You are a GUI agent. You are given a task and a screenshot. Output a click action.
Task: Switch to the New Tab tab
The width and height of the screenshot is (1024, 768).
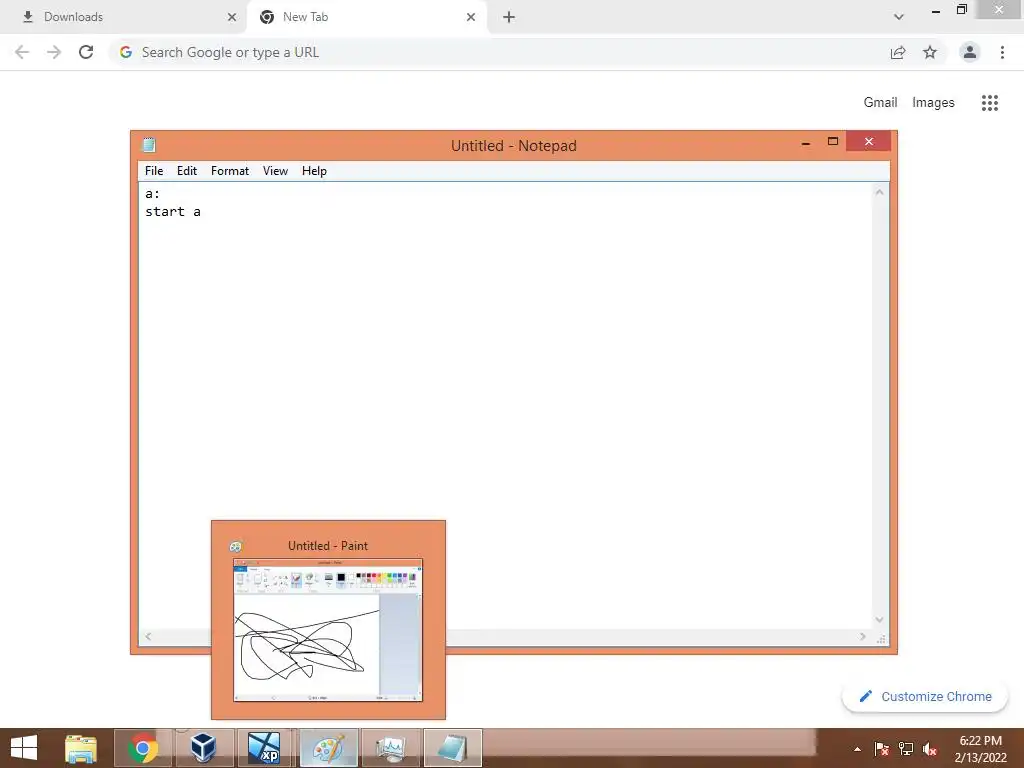pyautogui.click(x=366, y=17)
